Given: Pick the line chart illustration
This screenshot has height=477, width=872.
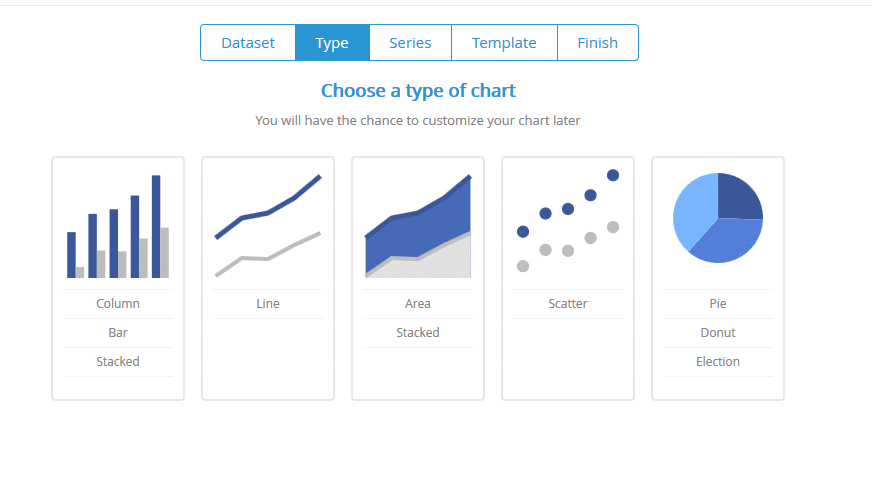Looking at the screenshot, I should (x=268, y=226).
